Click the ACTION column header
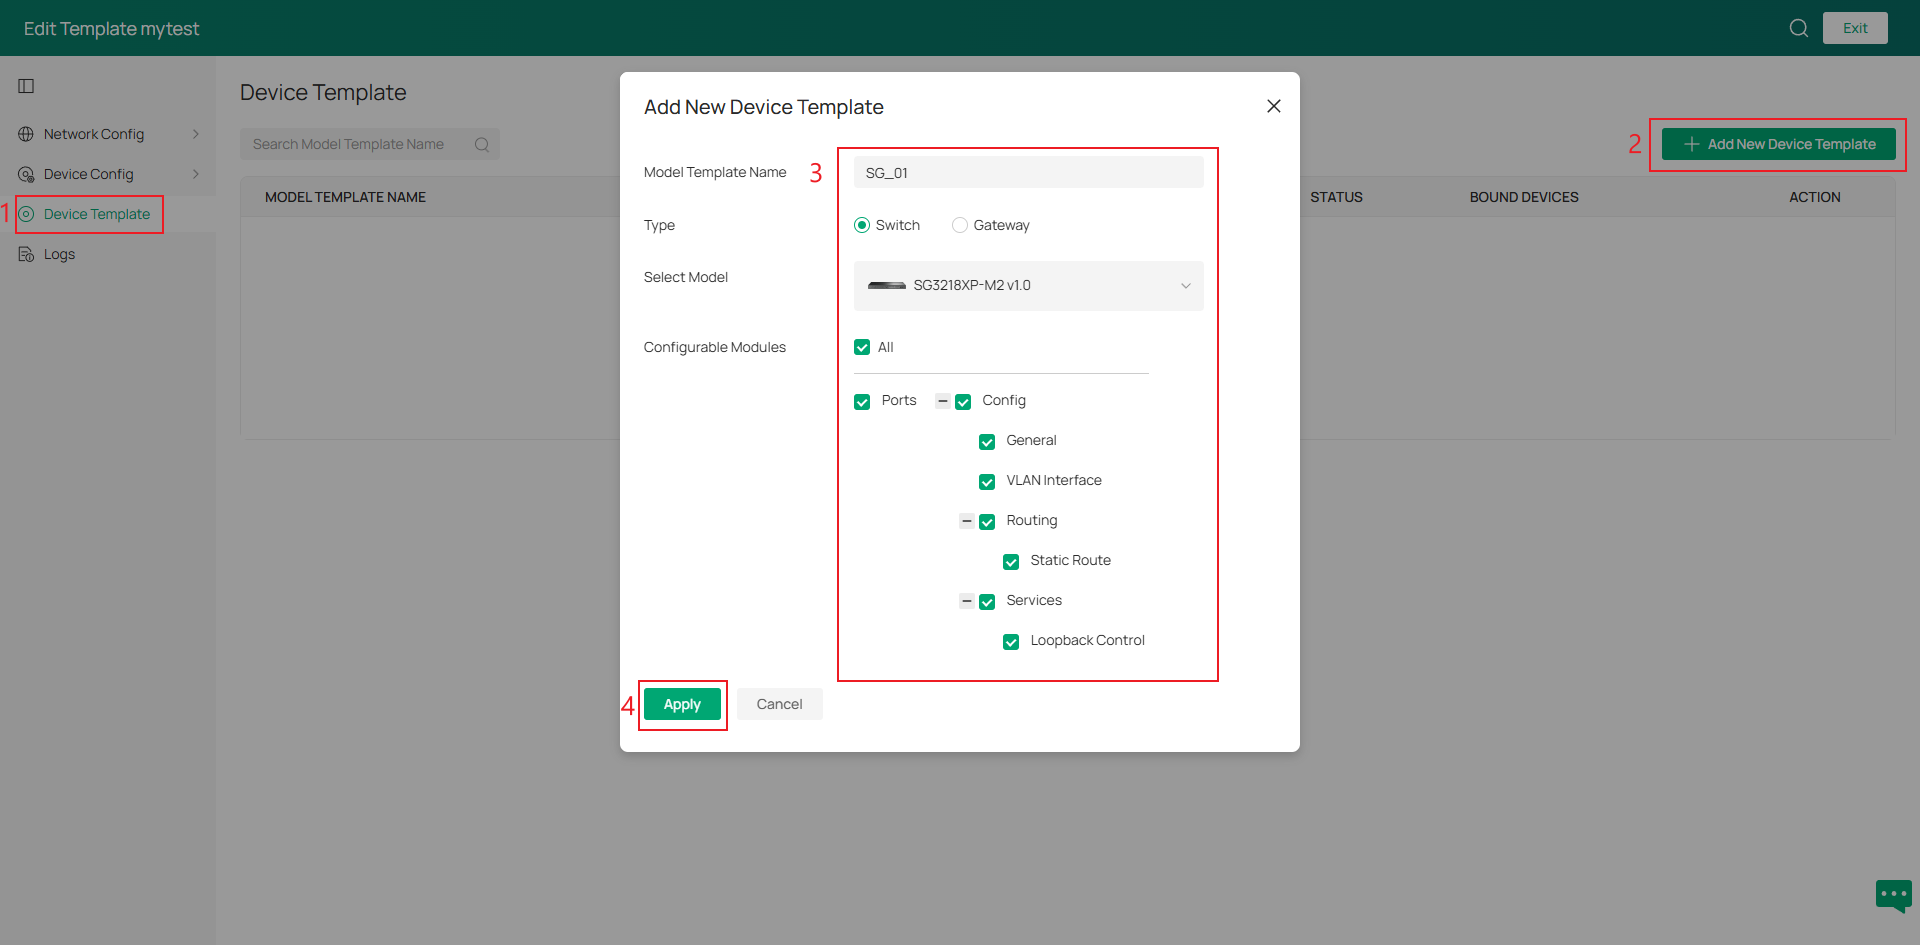The image size is (1920, 945). pos(1815,197)
